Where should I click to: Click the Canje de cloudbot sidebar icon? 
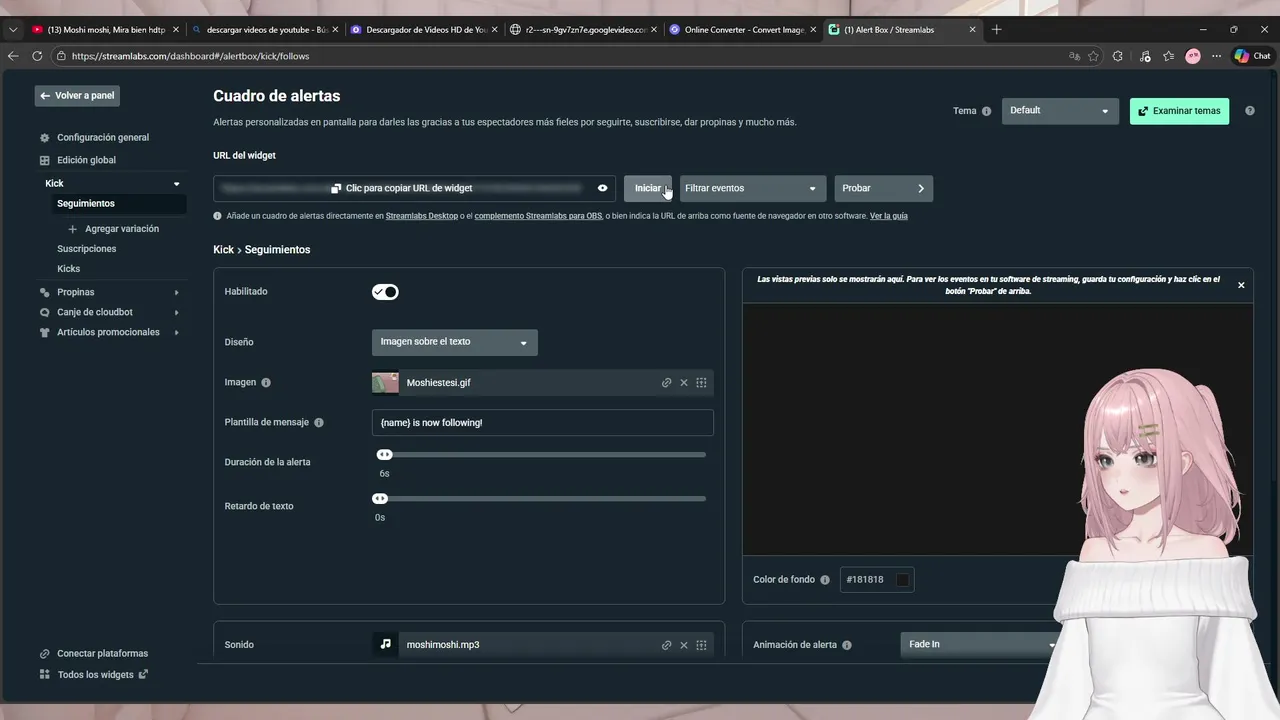44,313
